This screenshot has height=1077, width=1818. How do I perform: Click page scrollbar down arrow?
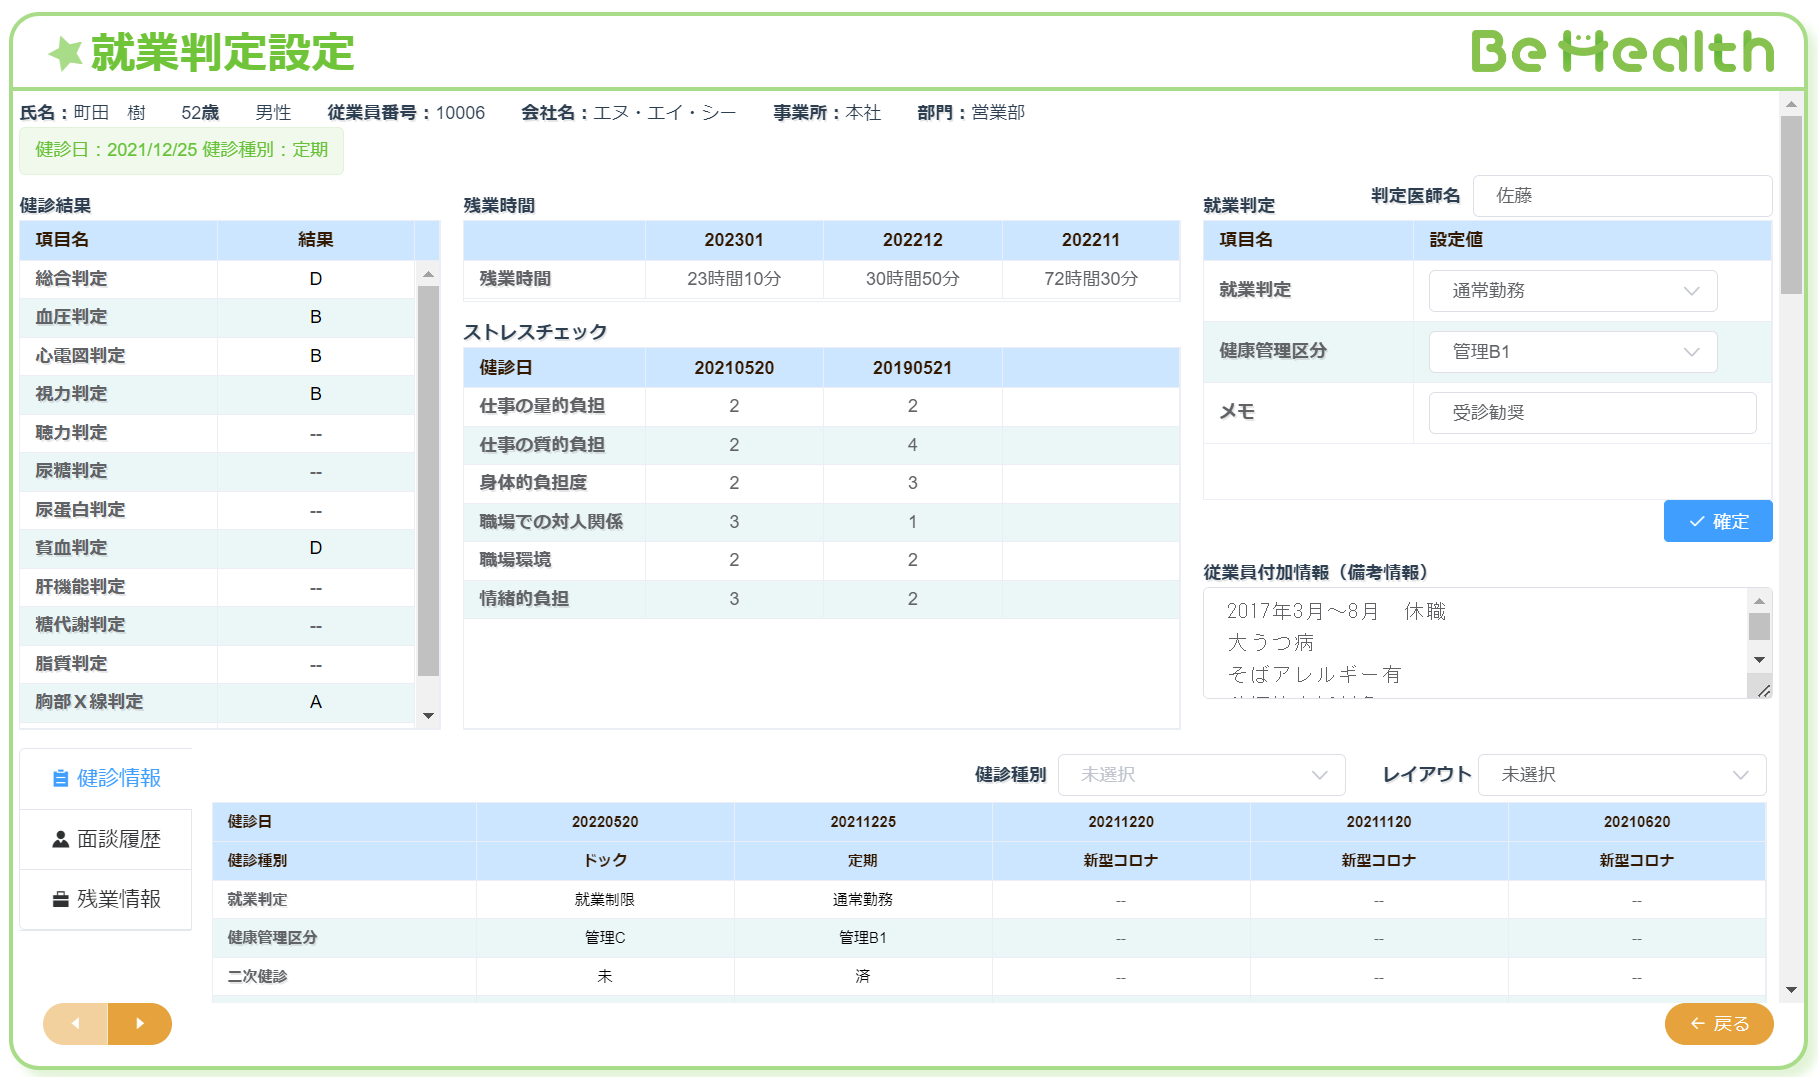pyautogui.click(x=1791, y=989)
